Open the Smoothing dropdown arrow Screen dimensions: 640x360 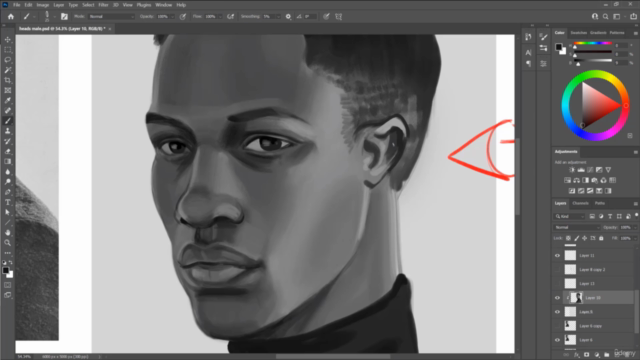(278, 17)
